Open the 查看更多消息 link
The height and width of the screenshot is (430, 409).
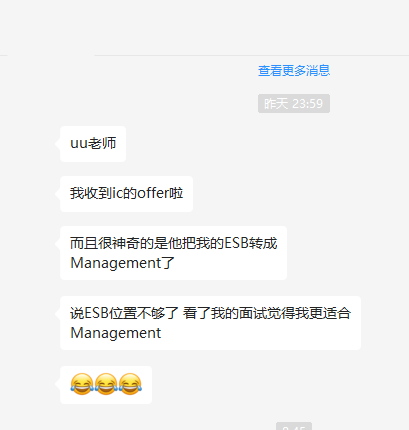294,71
